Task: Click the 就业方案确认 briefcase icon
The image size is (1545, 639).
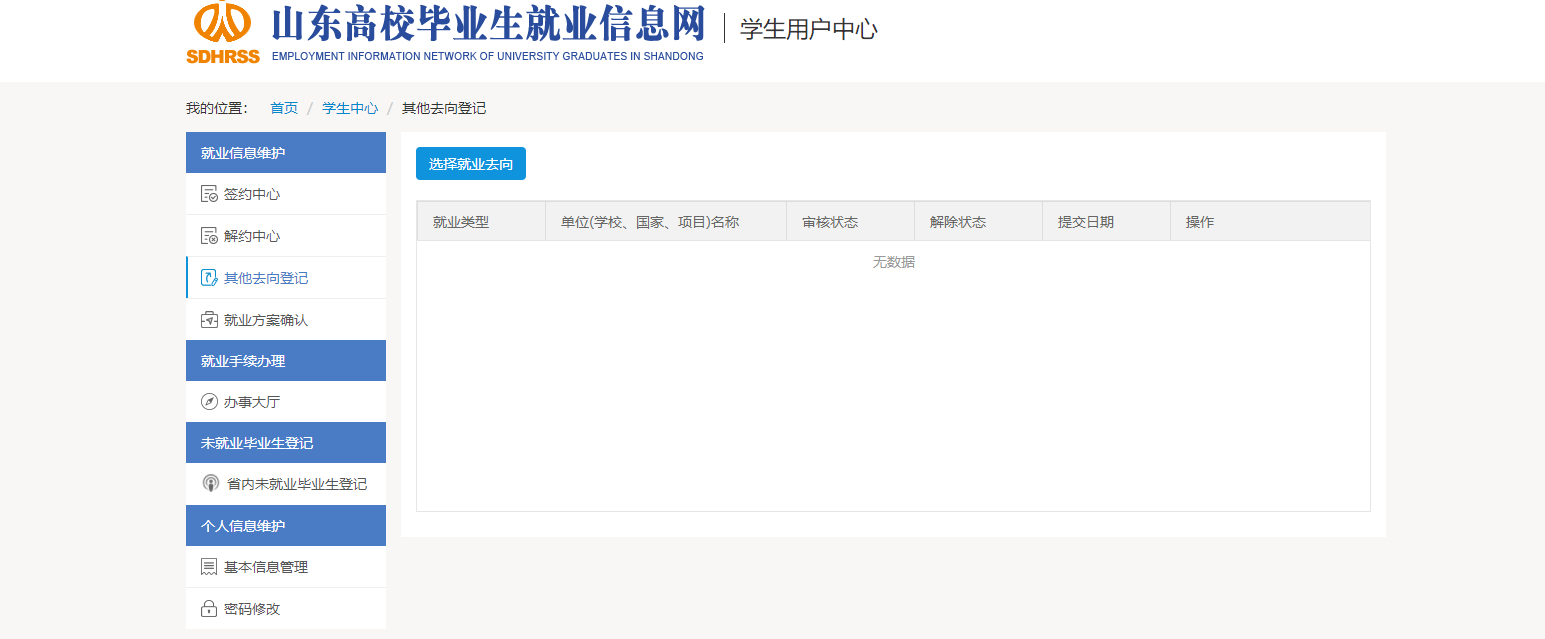Action: pos(209,320)
